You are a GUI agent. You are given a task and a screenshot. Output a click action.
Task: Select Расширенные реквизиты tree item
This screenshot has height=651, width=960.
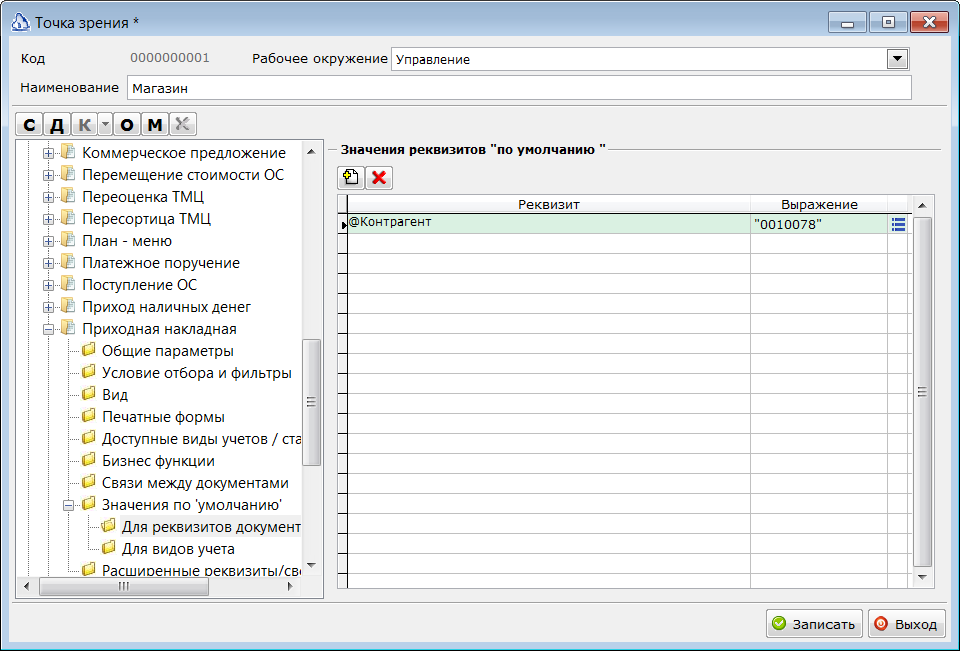tap(201, 570)
